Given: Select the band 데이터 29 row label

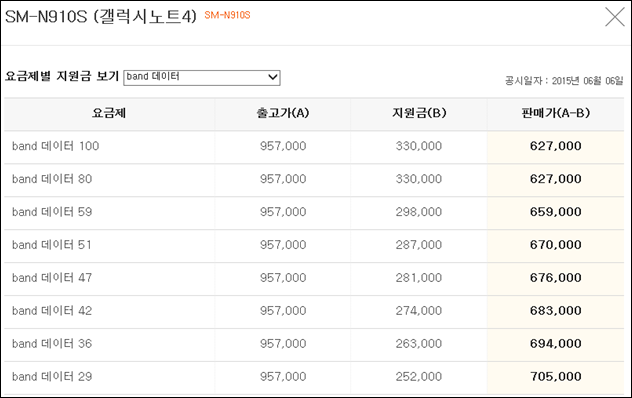Looking at the screenshot, I should (x=52, y=377).
